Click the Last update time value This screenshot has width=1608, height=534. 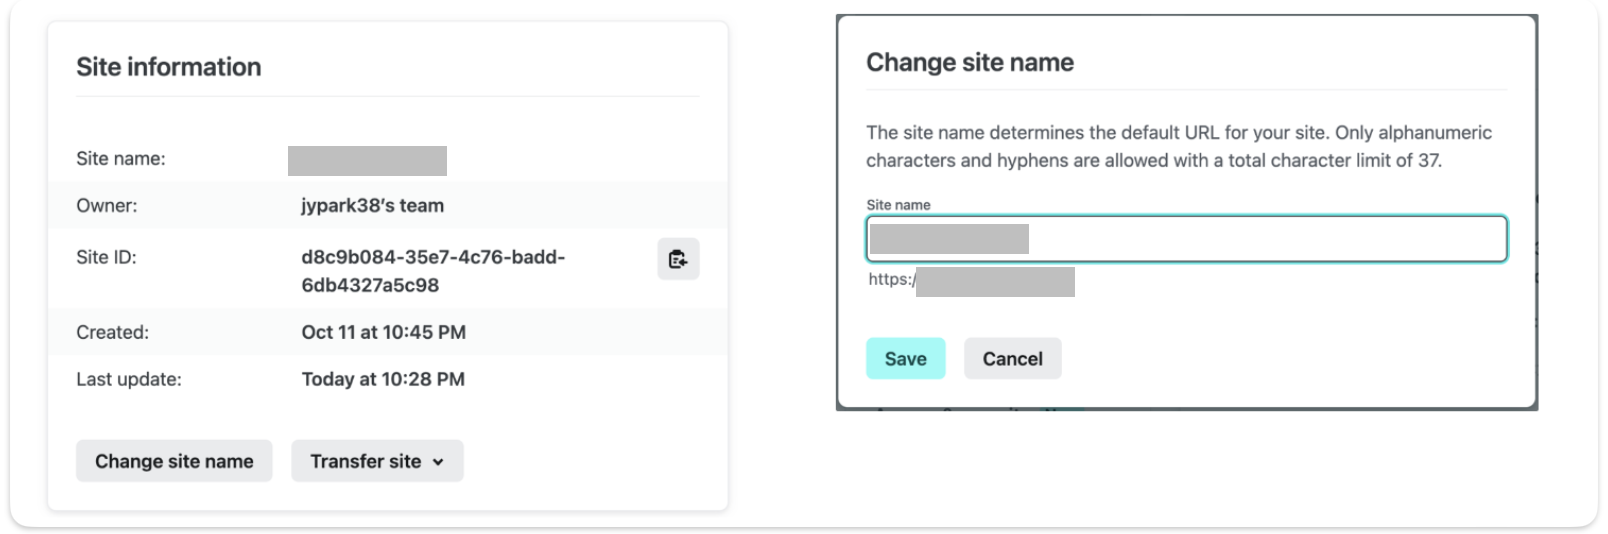coord(383,379)
